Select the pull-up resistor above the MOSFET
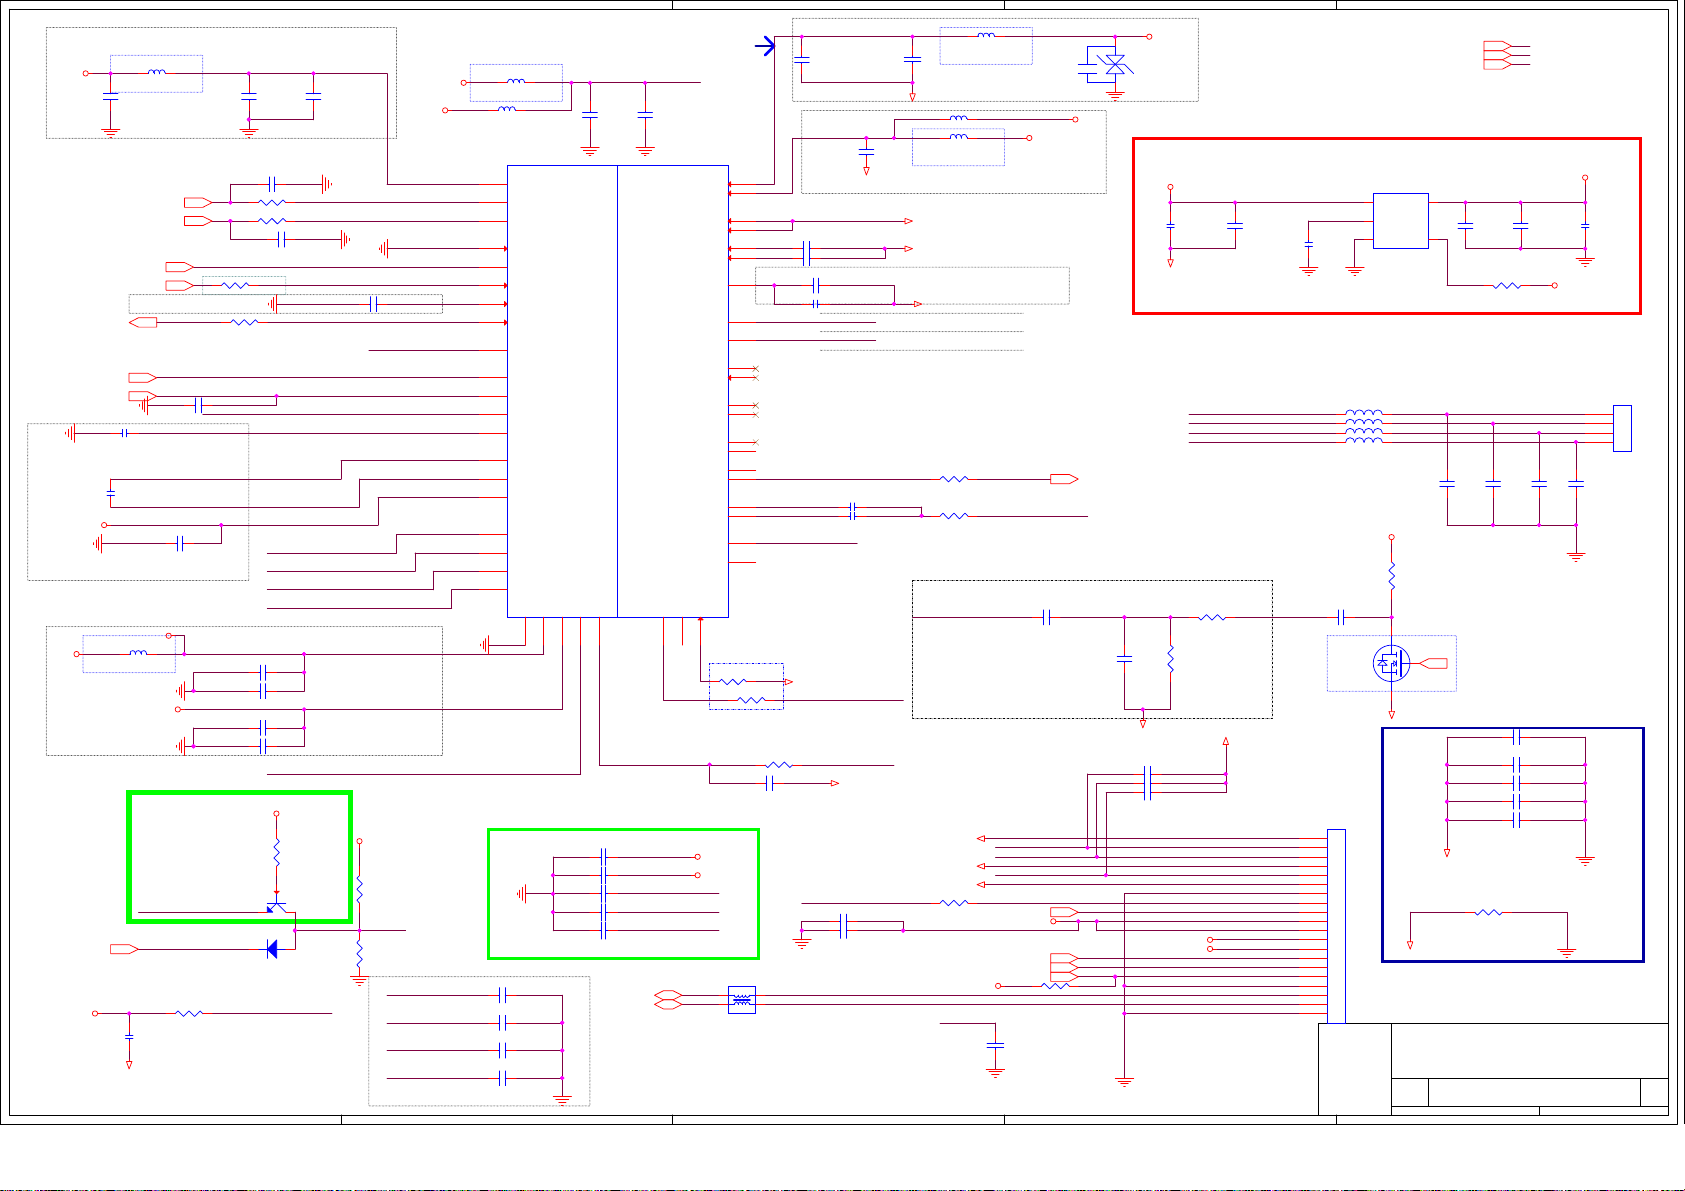The height and width of the screenshot is (1191, 1685). point(1391,577)
